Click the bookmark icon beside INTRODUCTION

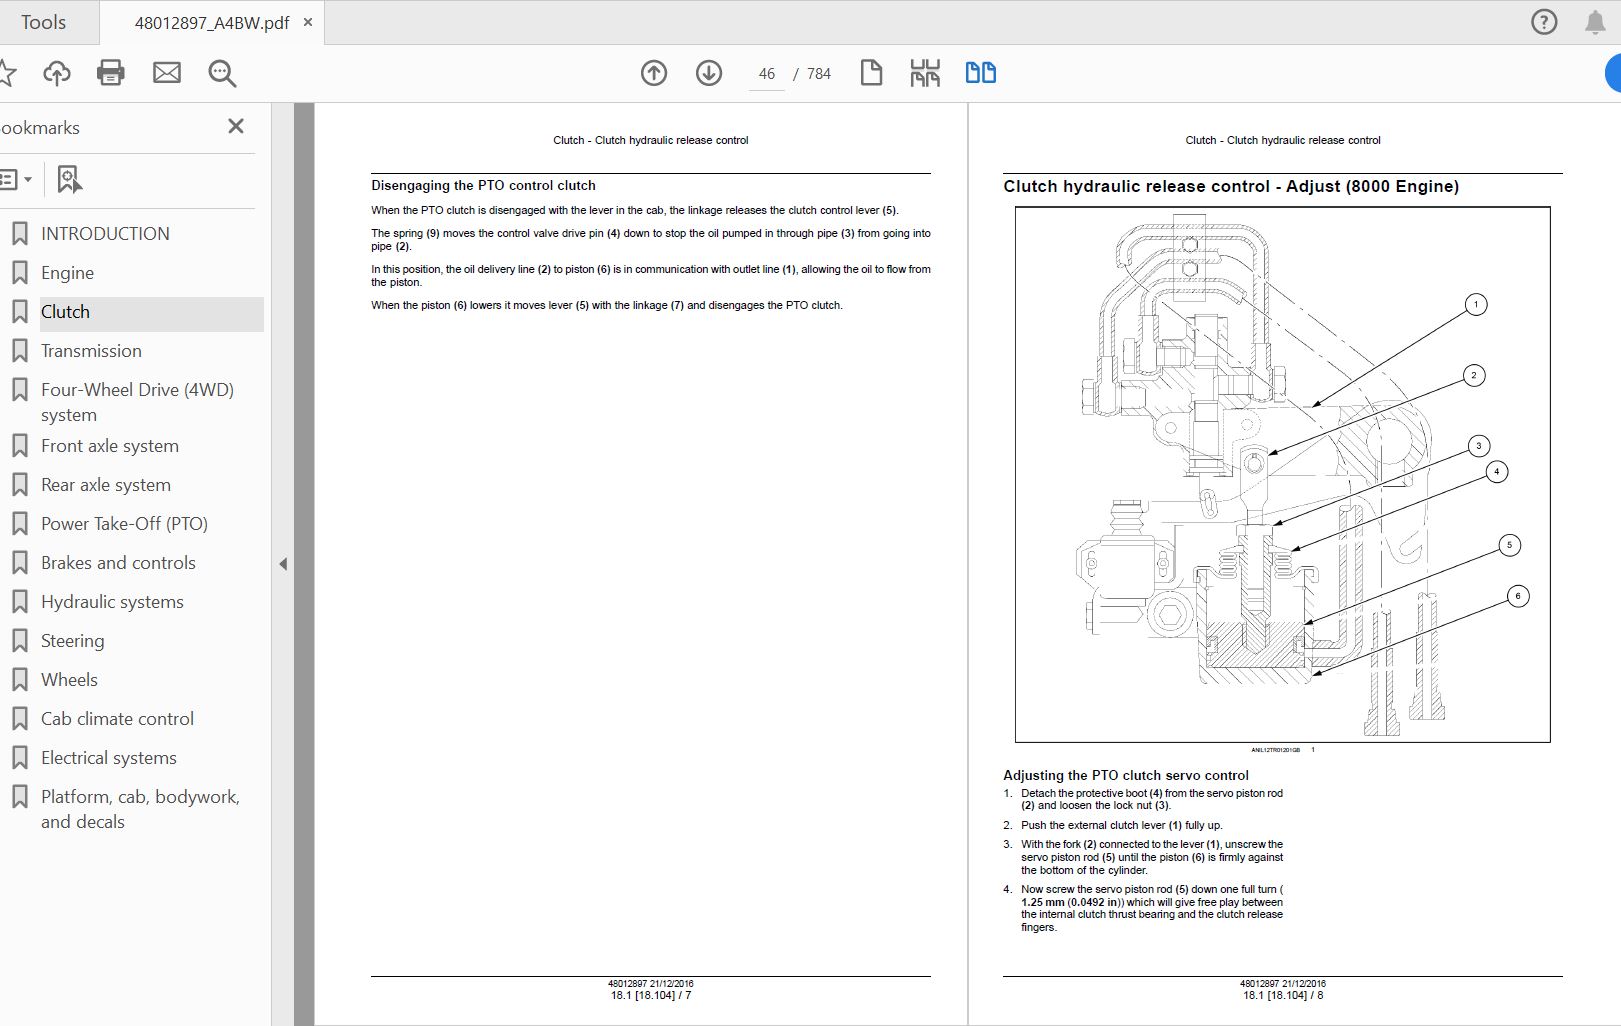19,233
